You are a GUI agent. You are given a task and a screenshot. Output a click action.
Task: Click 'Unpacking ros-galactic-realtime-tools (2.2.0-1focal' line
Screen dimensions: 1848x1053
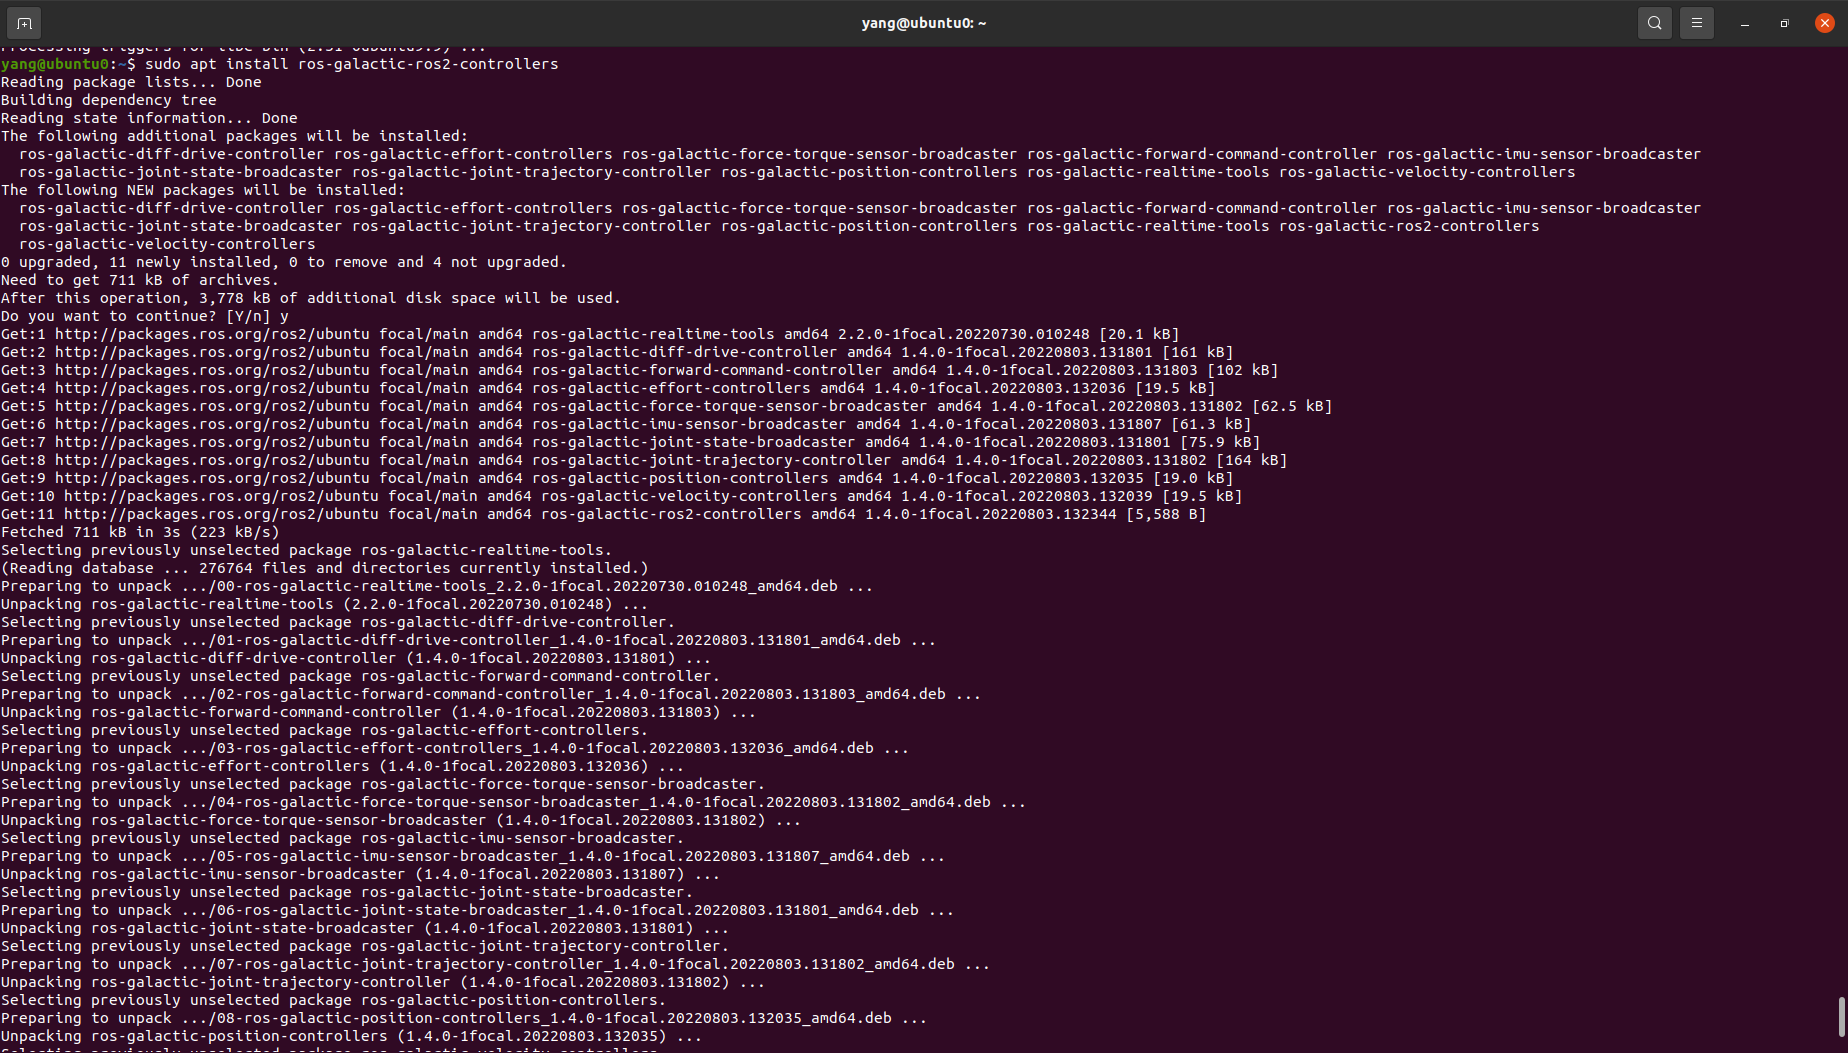tap(325, 604)
